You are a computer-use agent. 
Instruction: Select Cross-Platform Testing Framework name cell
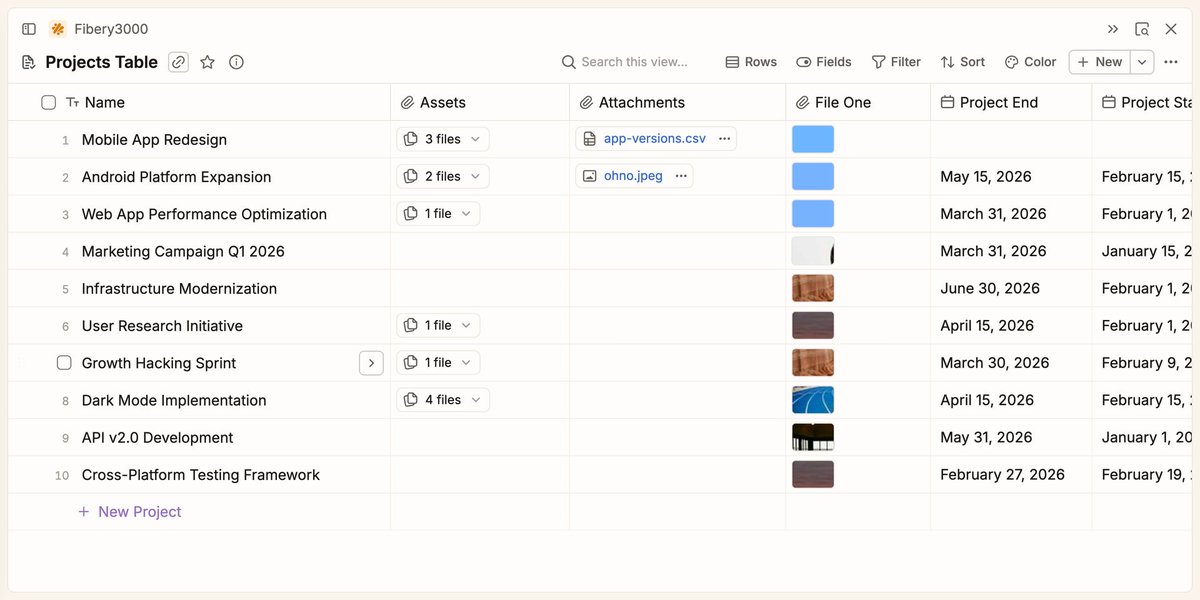coord(201,475)
